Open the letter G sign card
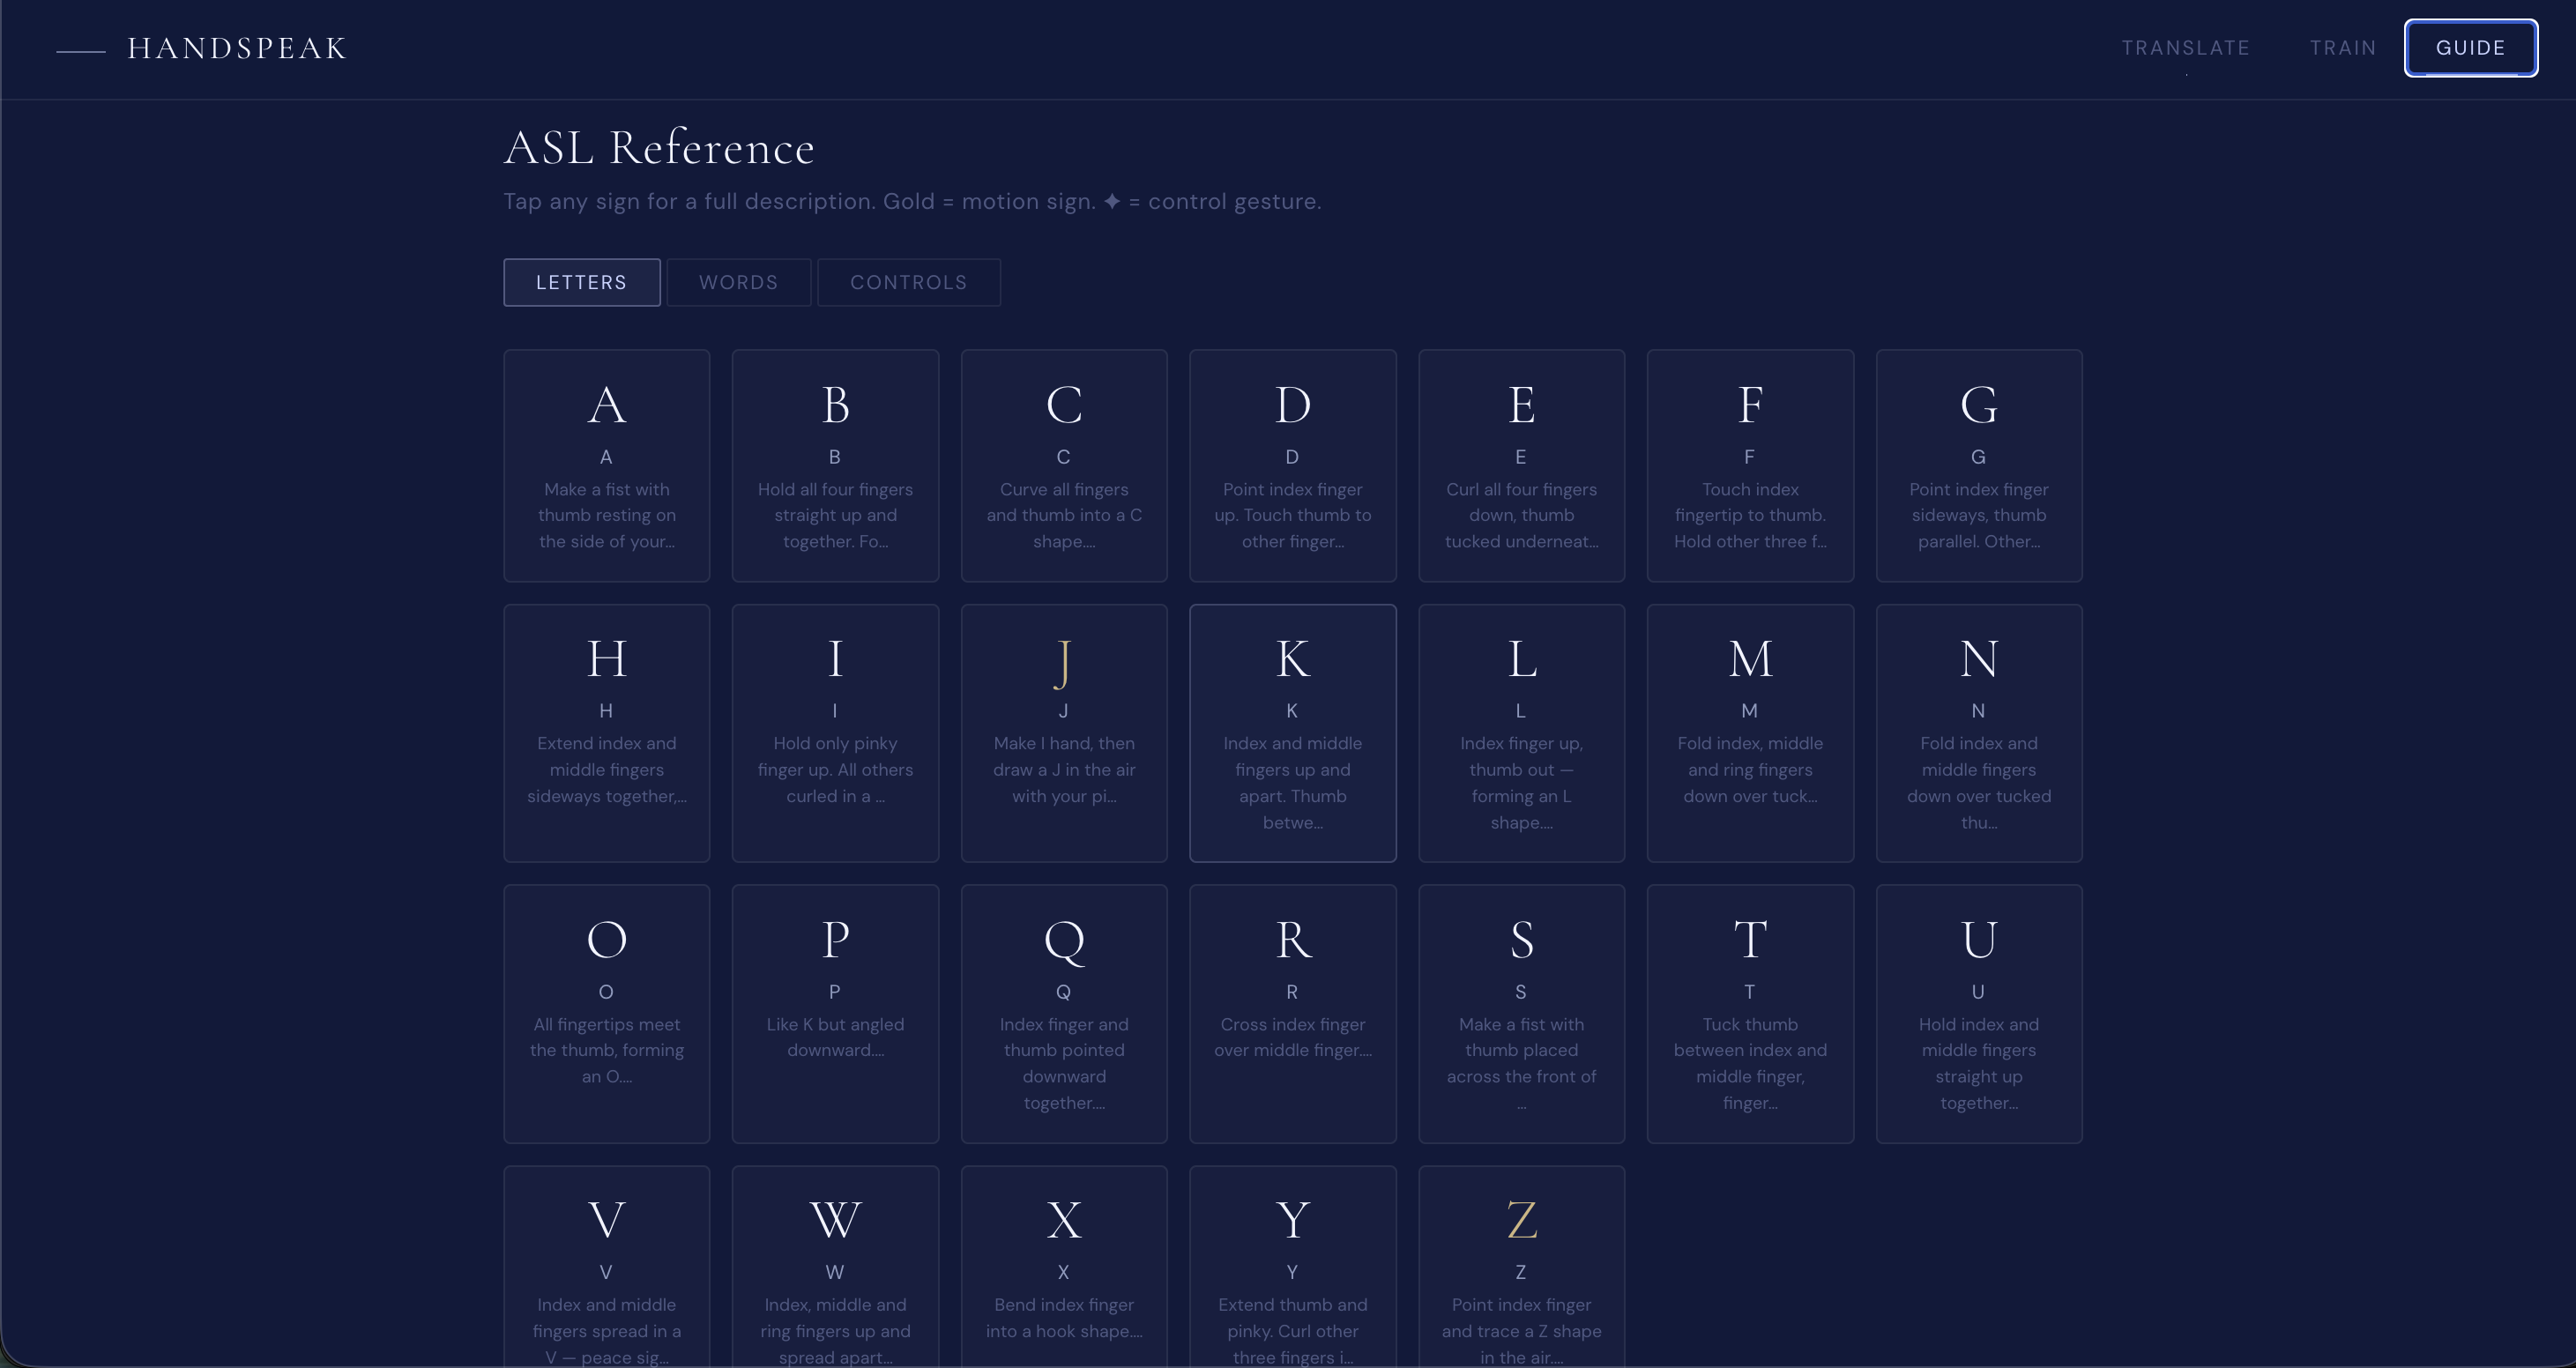 pos(1978,465)
